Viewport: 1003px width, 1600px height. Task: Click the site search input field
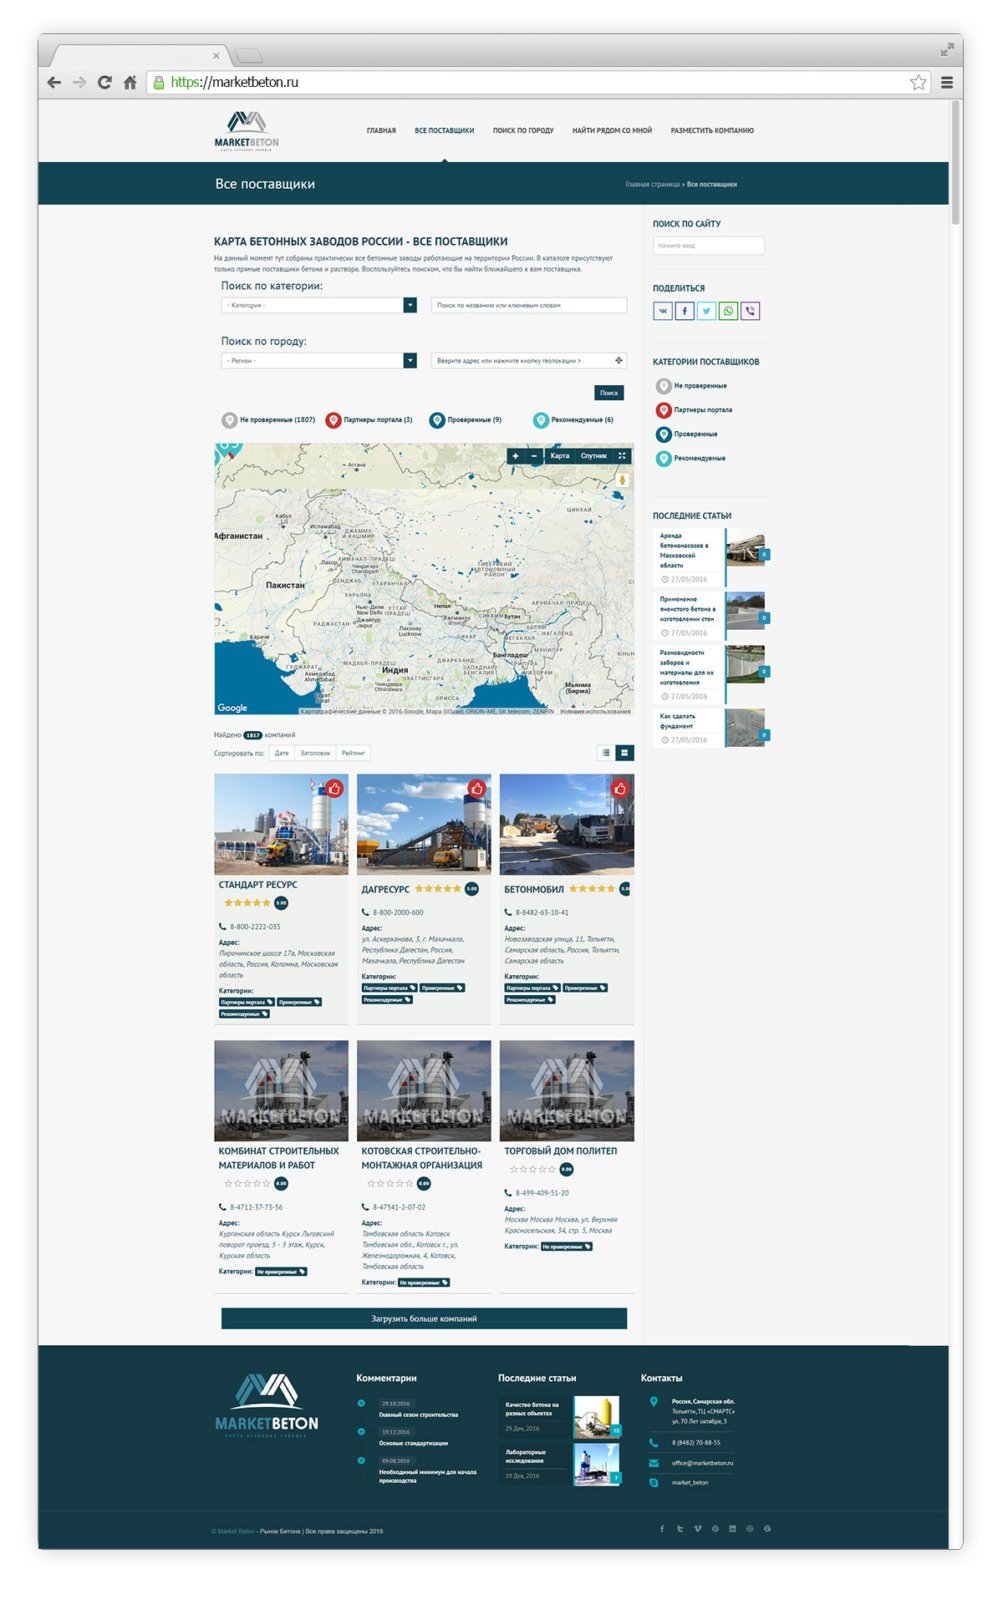click(708, 246)
